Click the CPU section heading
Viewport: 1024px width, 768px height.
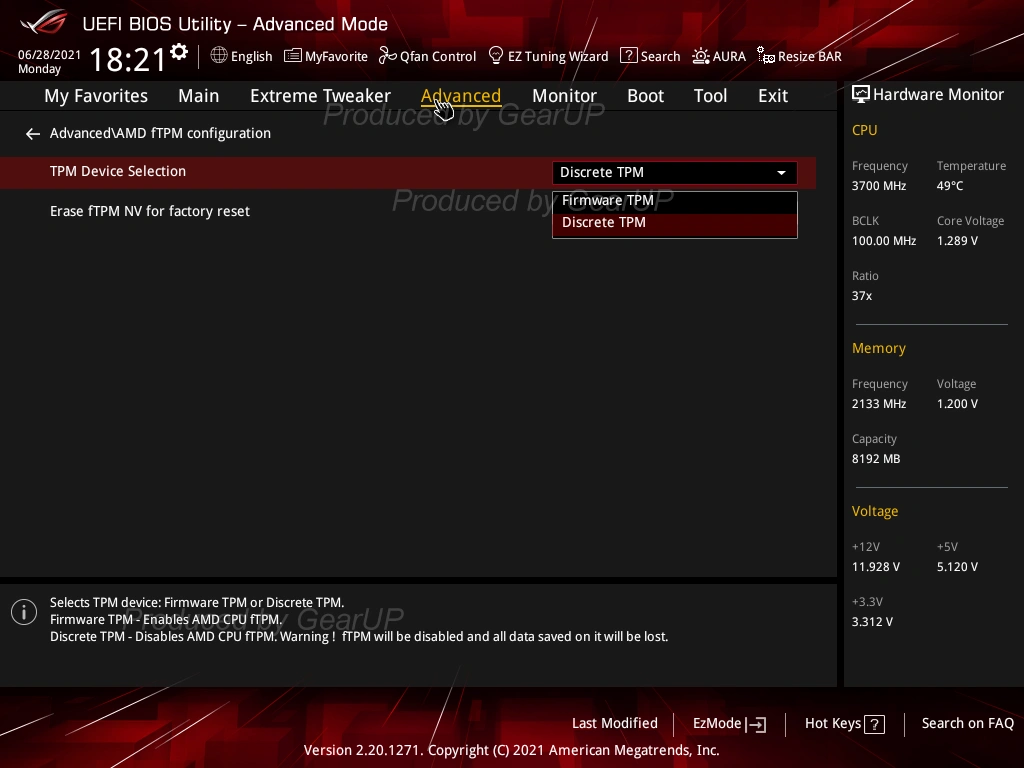tap(864, 130)
